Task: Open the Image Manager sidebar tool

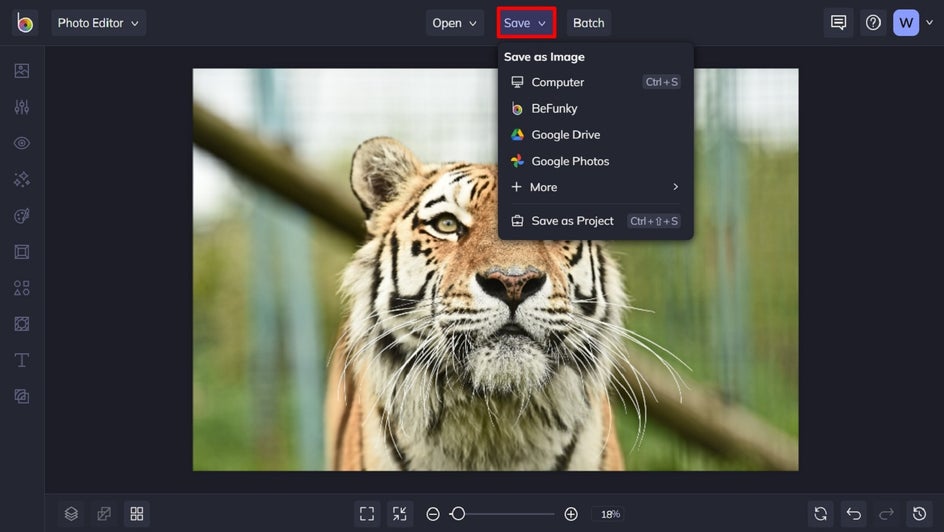Action: (x=22, y=71)
